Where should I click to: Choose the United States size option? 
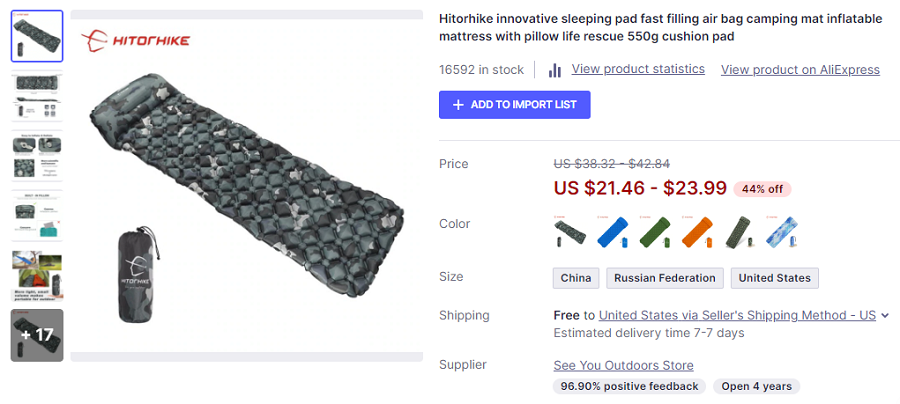coord(775,278)
